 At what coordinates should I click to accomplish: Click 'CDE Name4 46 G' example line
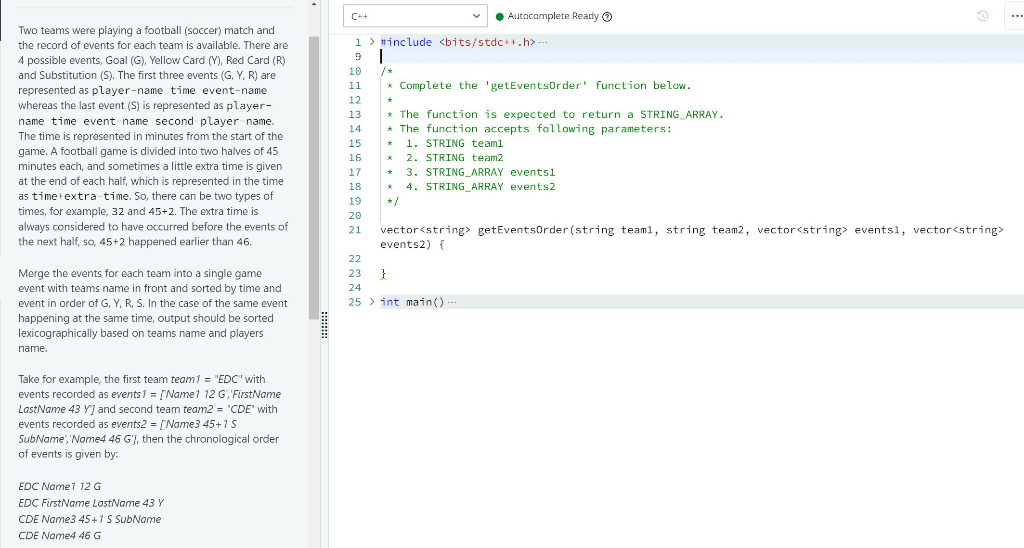[x=59, y=536]
